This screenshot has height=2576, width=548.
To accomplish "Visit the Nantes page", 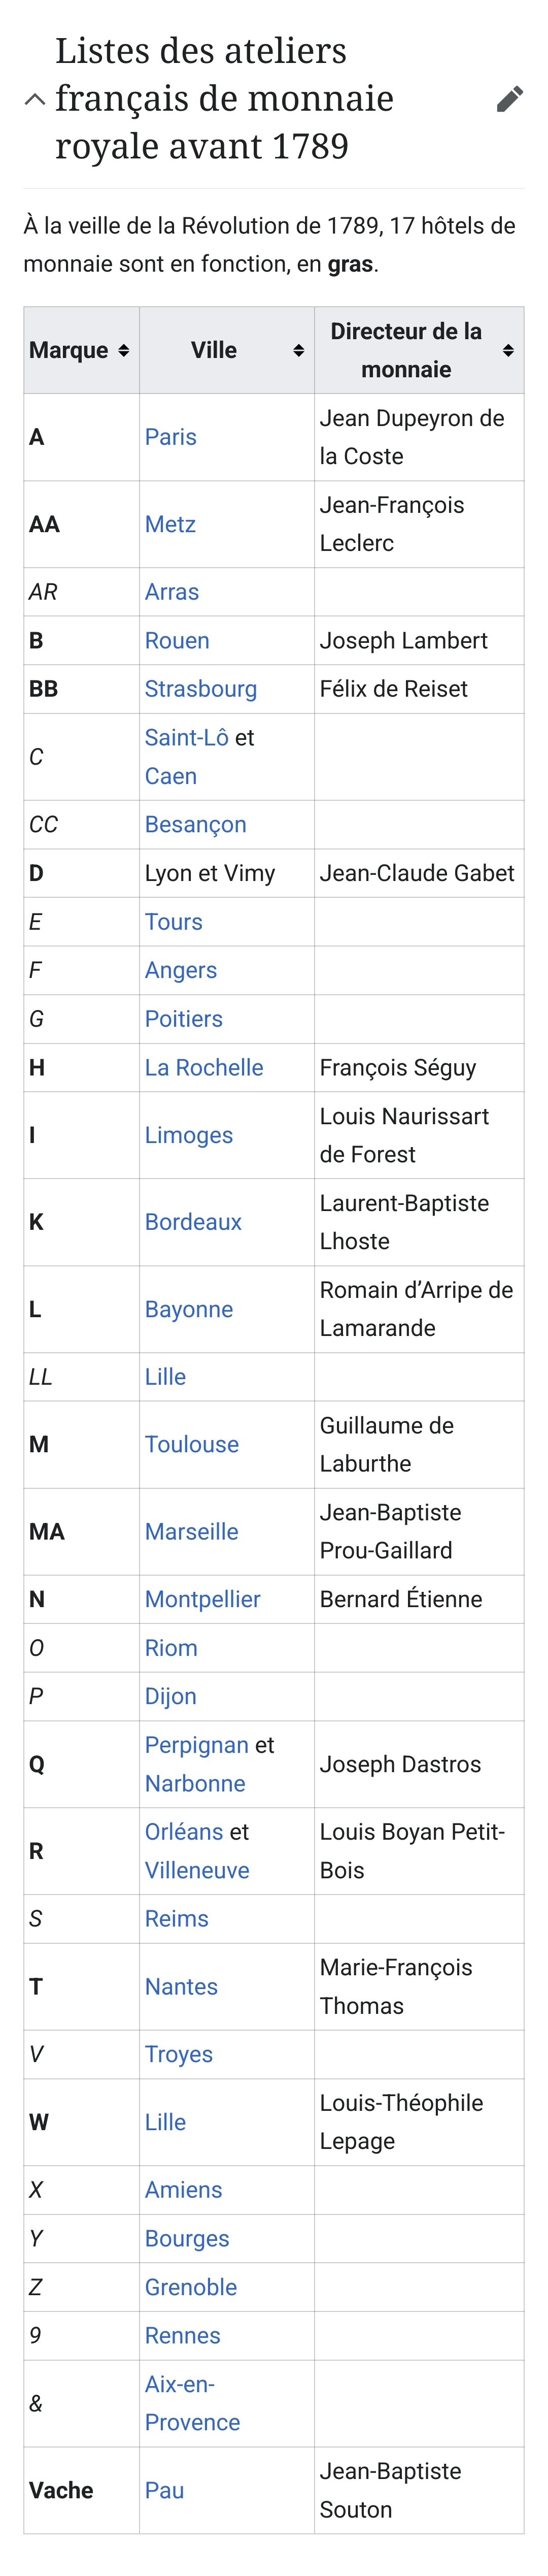I will [181, 1987].
